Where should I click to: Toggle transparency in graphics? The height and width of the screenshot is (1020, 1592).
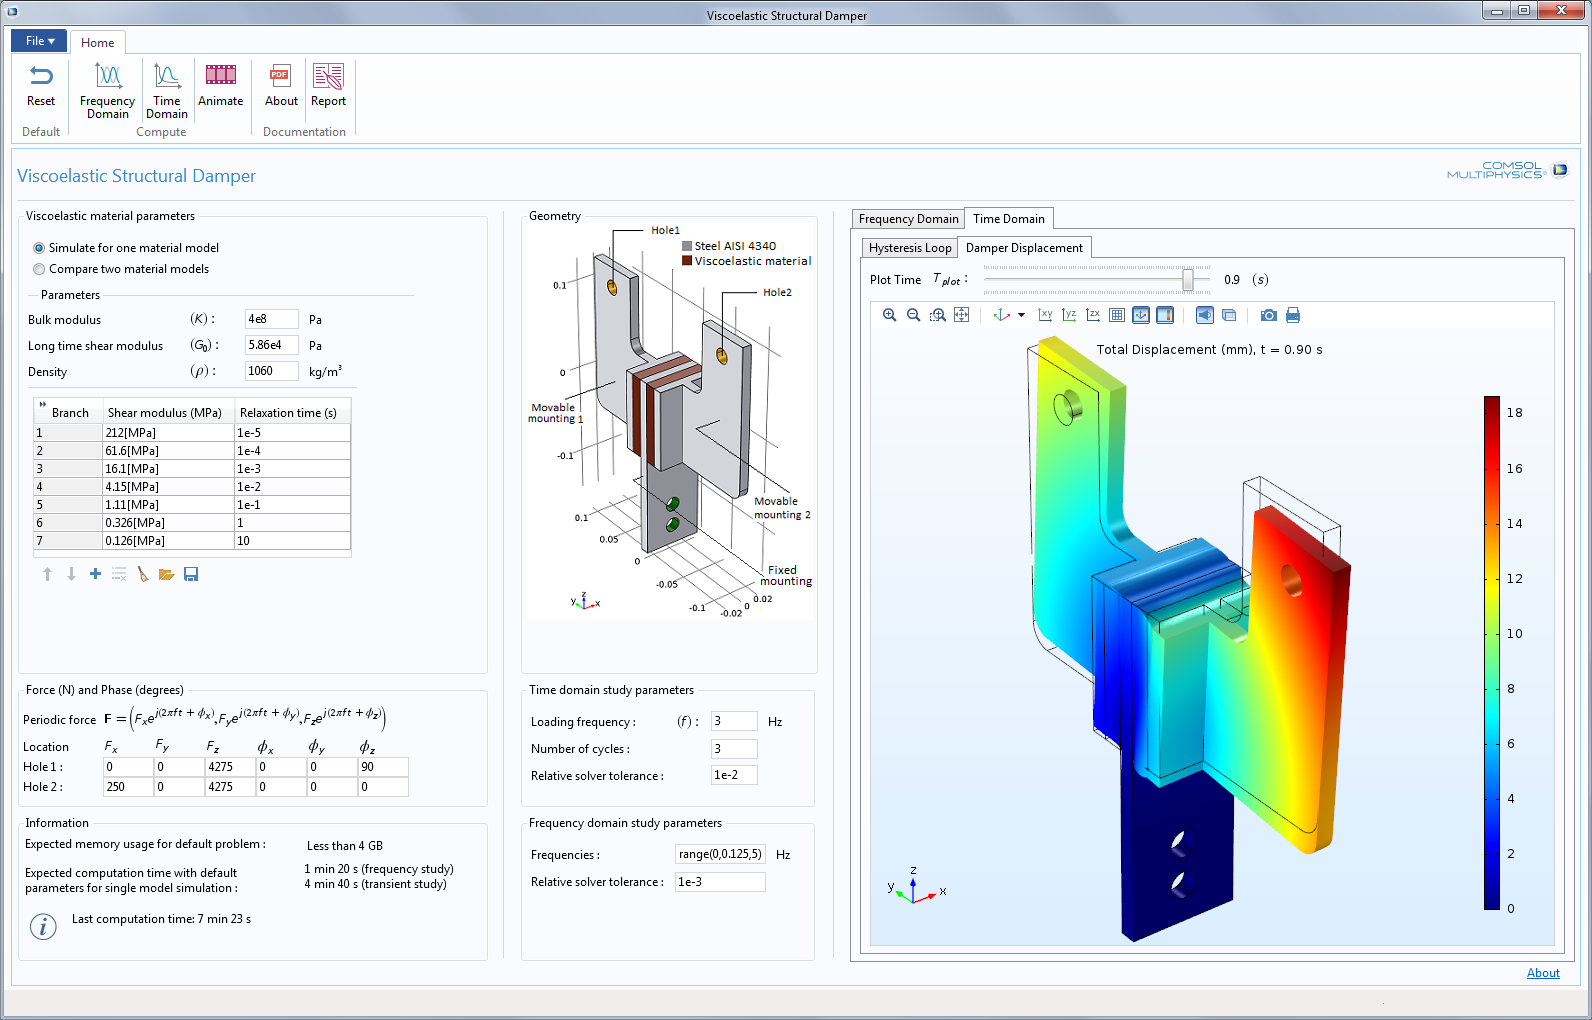1229,315
